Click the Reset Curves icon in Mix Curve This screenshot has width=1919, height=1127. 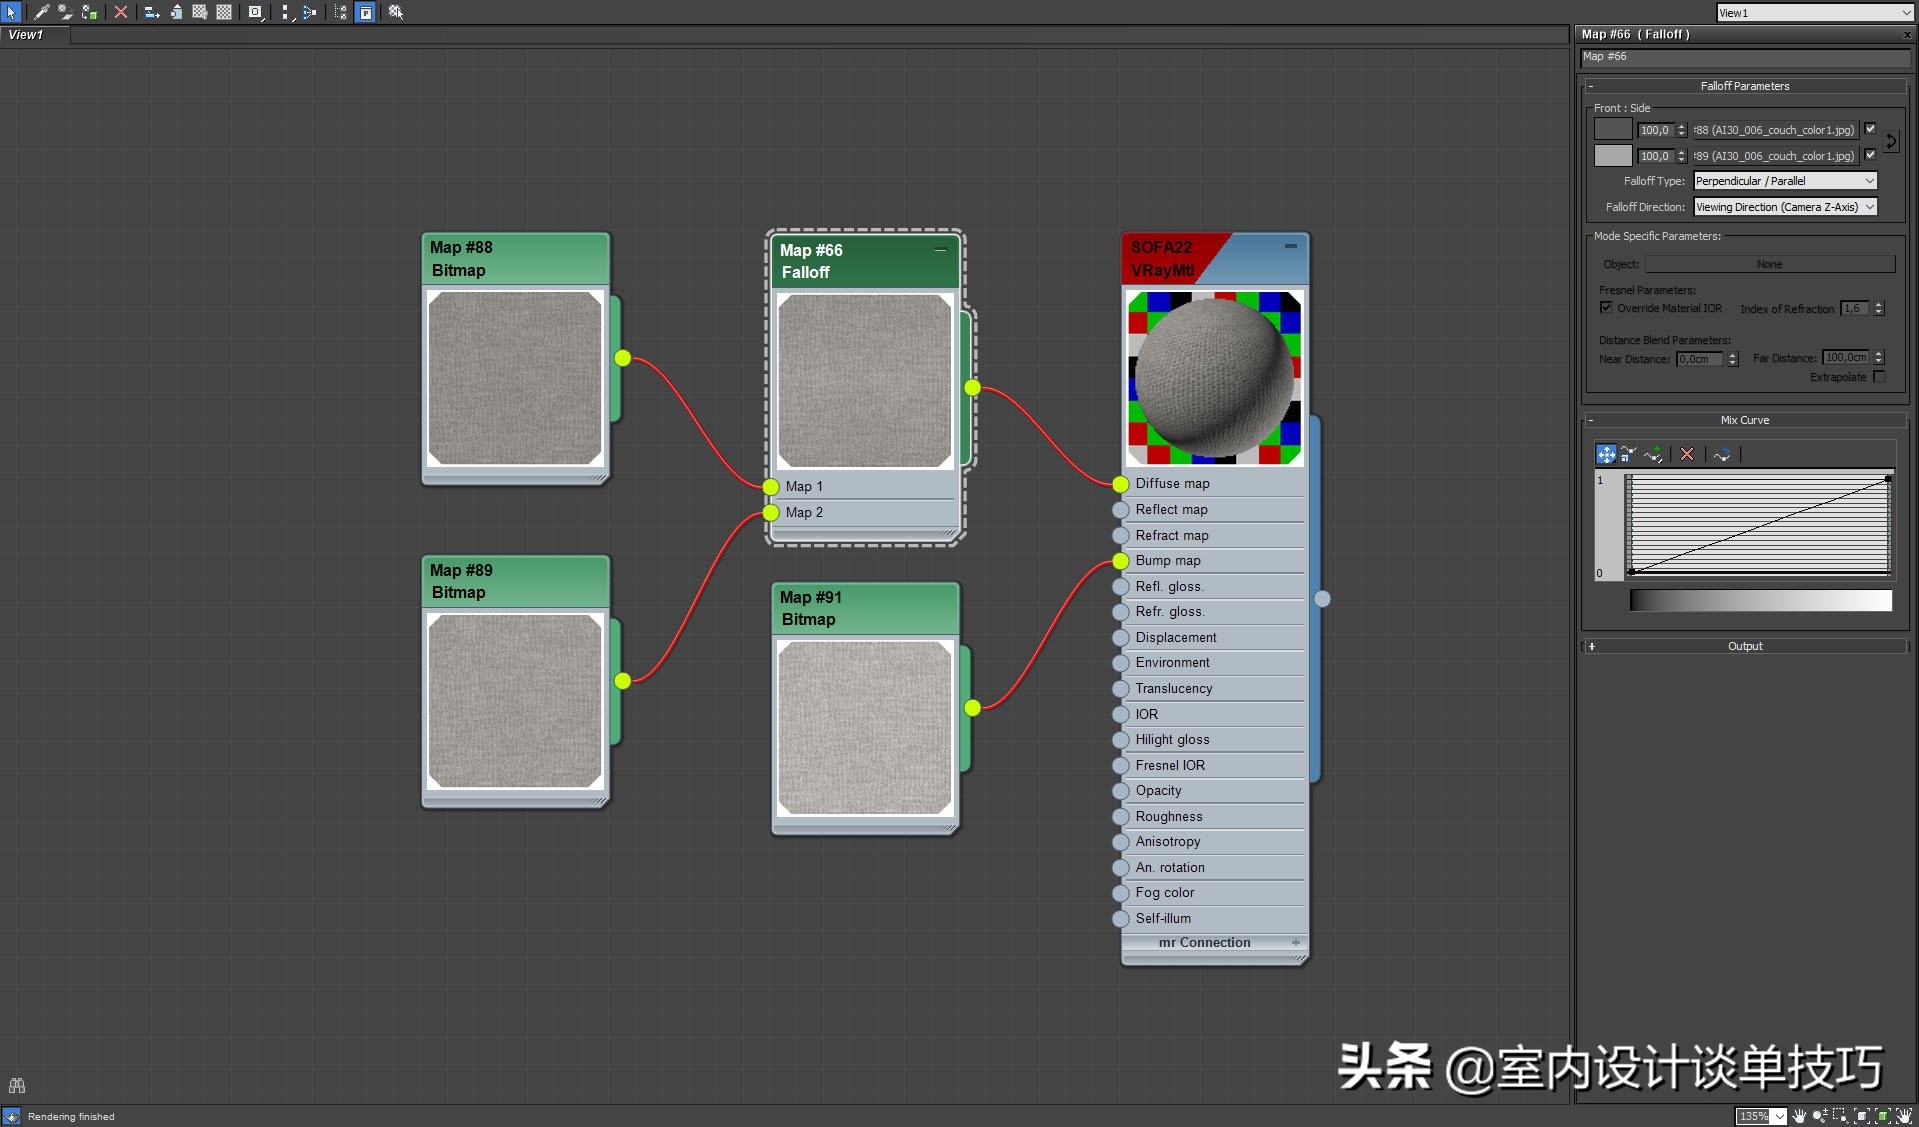pos(1722,454)
